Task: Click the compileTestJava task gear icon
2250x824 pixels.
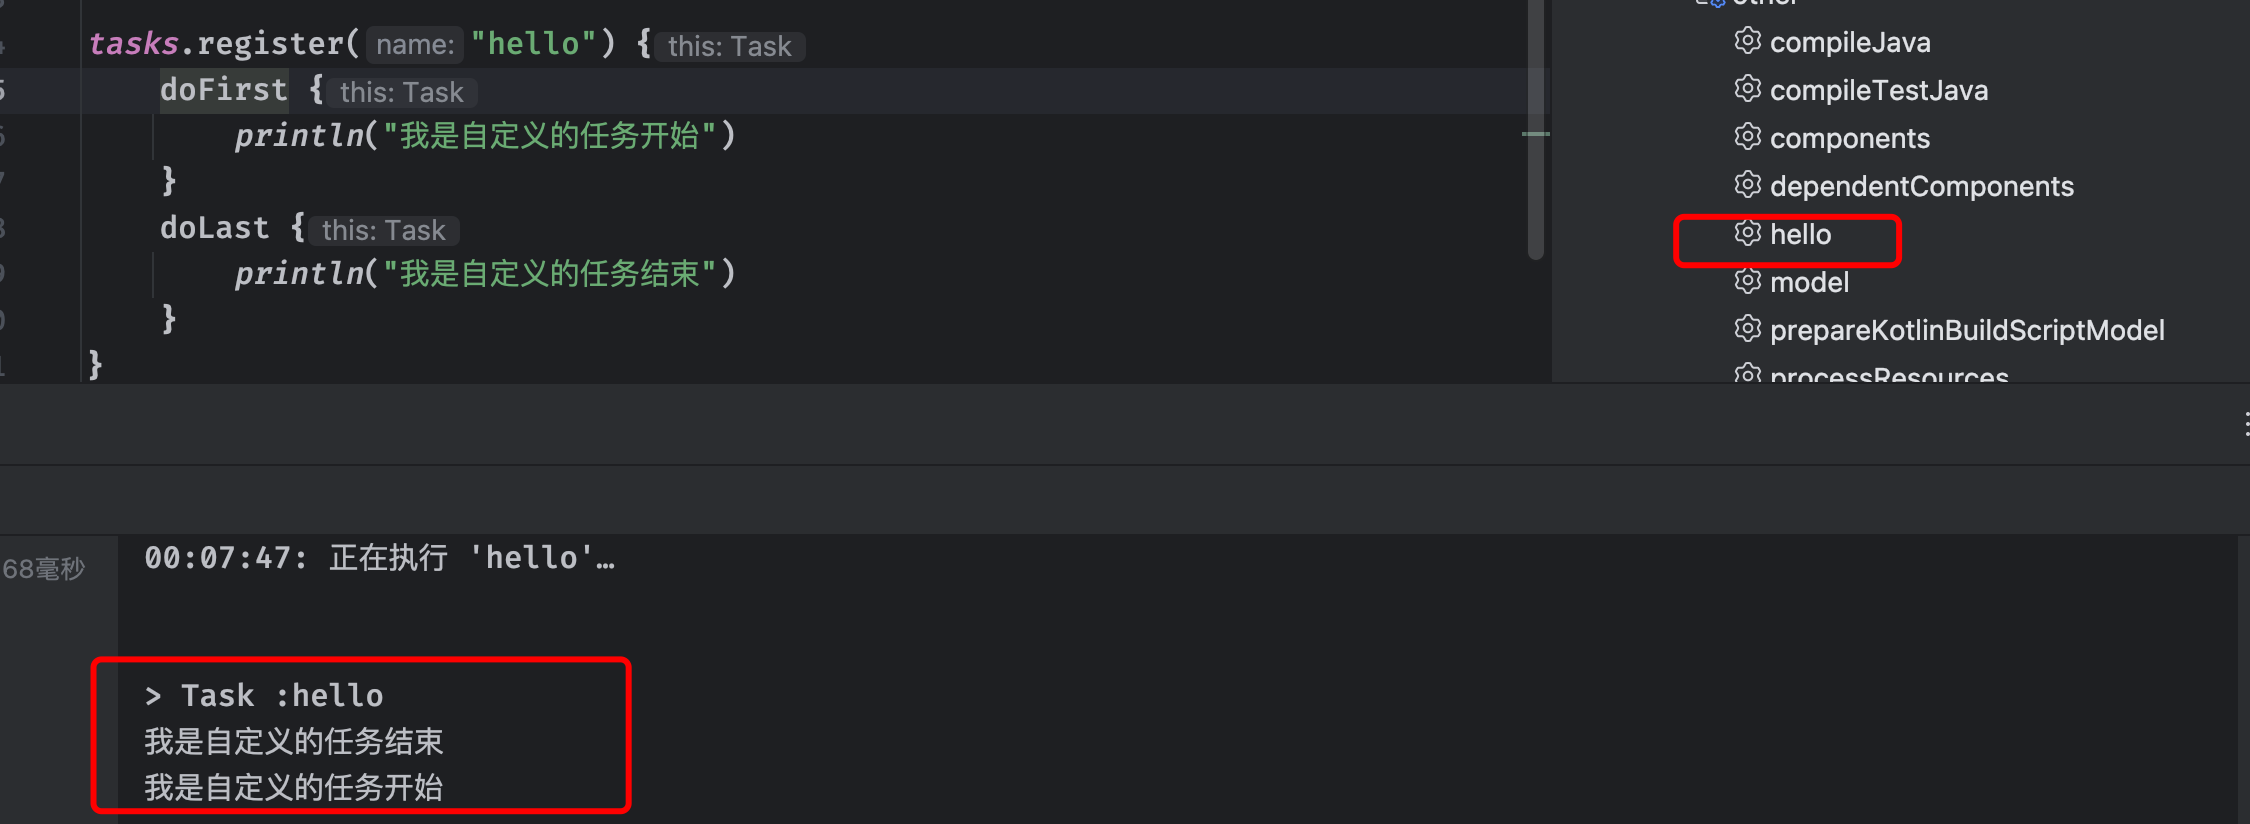Action: (1747, 89)
